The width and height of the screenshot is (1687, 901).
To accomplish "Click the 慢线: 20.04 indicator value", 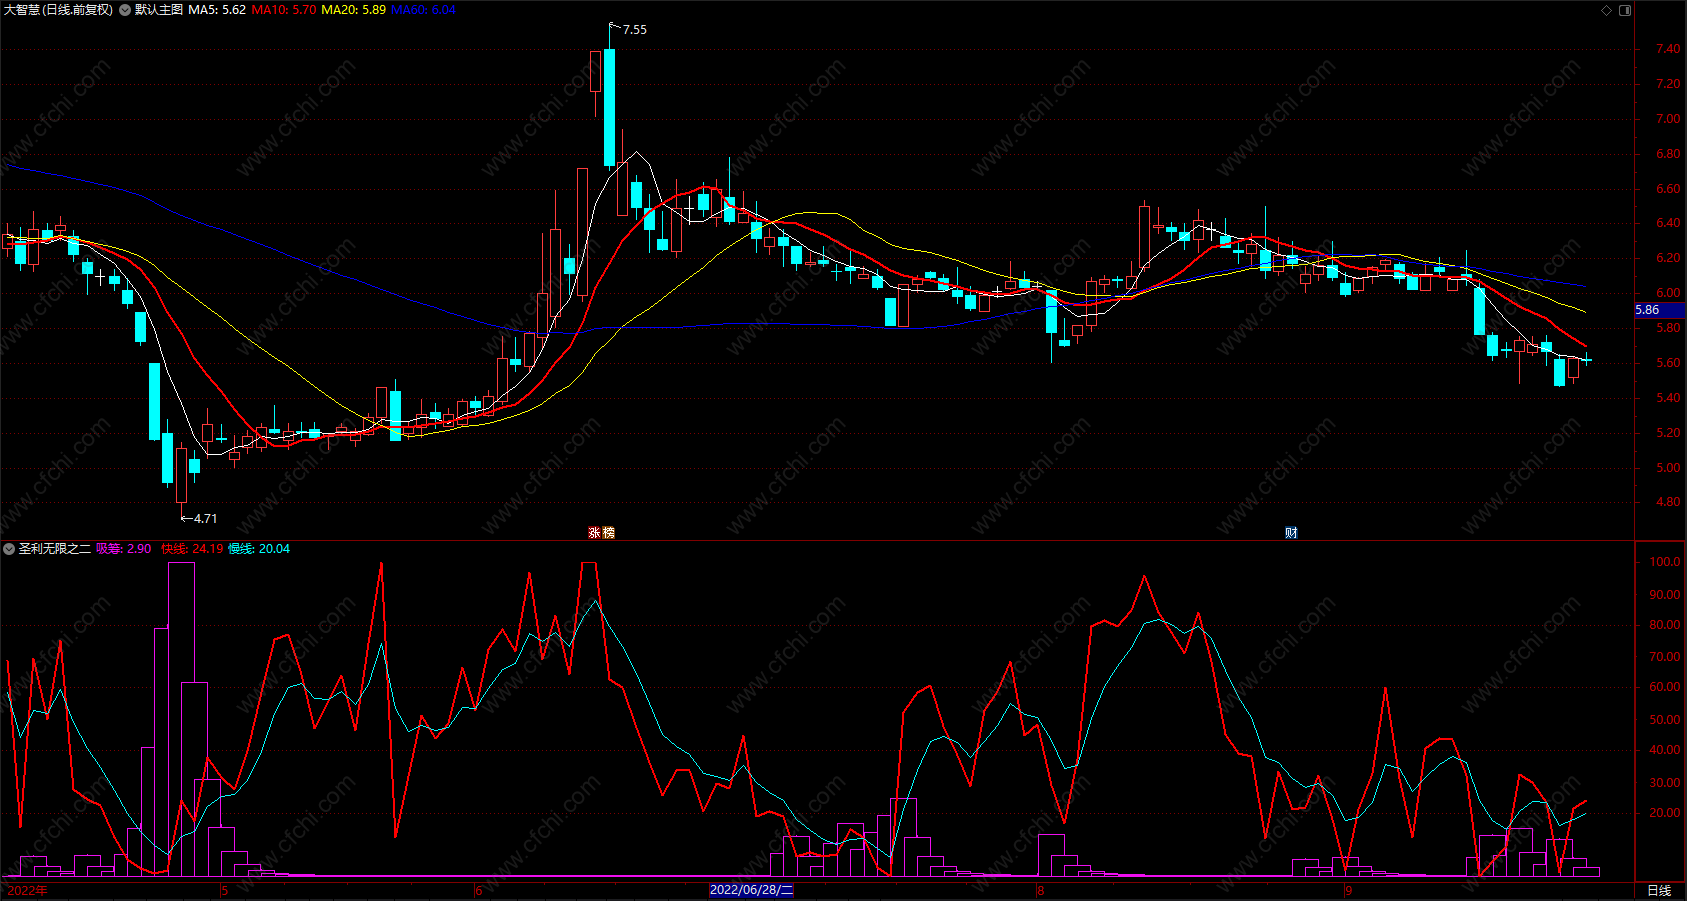I will [x=259, y=549].
